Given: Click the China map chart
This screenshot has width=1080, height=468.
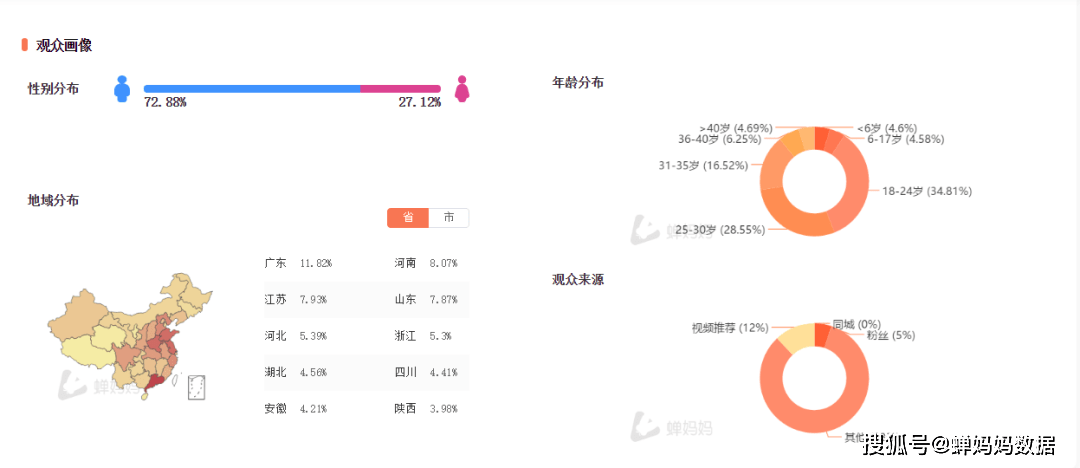Looking at the screenshot, I should 130,337.
